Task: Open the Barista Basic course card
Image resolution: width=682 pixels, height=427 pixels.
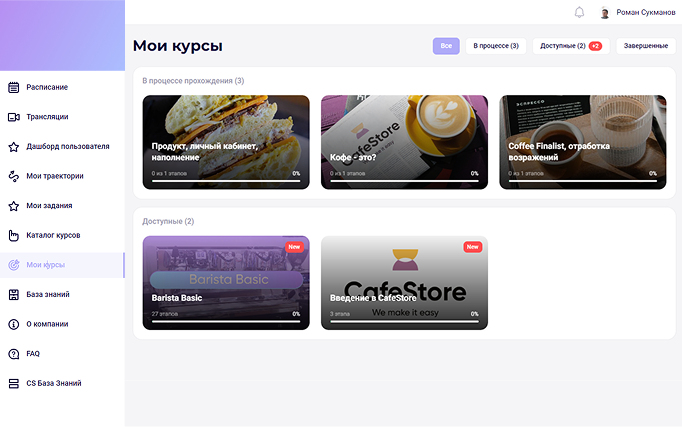Action: 226,283
